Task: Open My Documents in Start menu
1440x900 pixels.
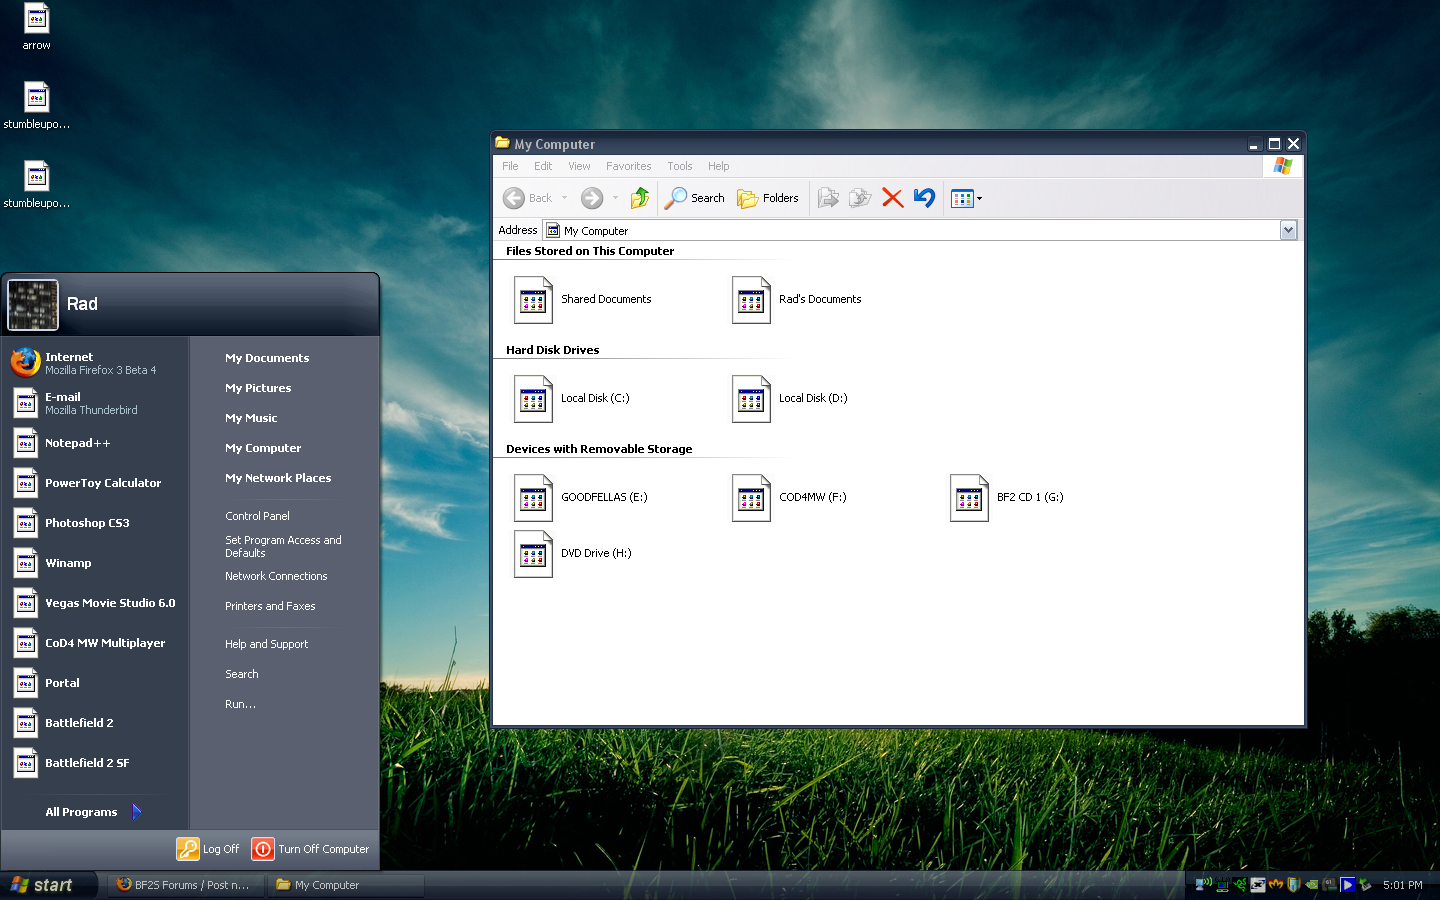Action: [x=267, y=358]
